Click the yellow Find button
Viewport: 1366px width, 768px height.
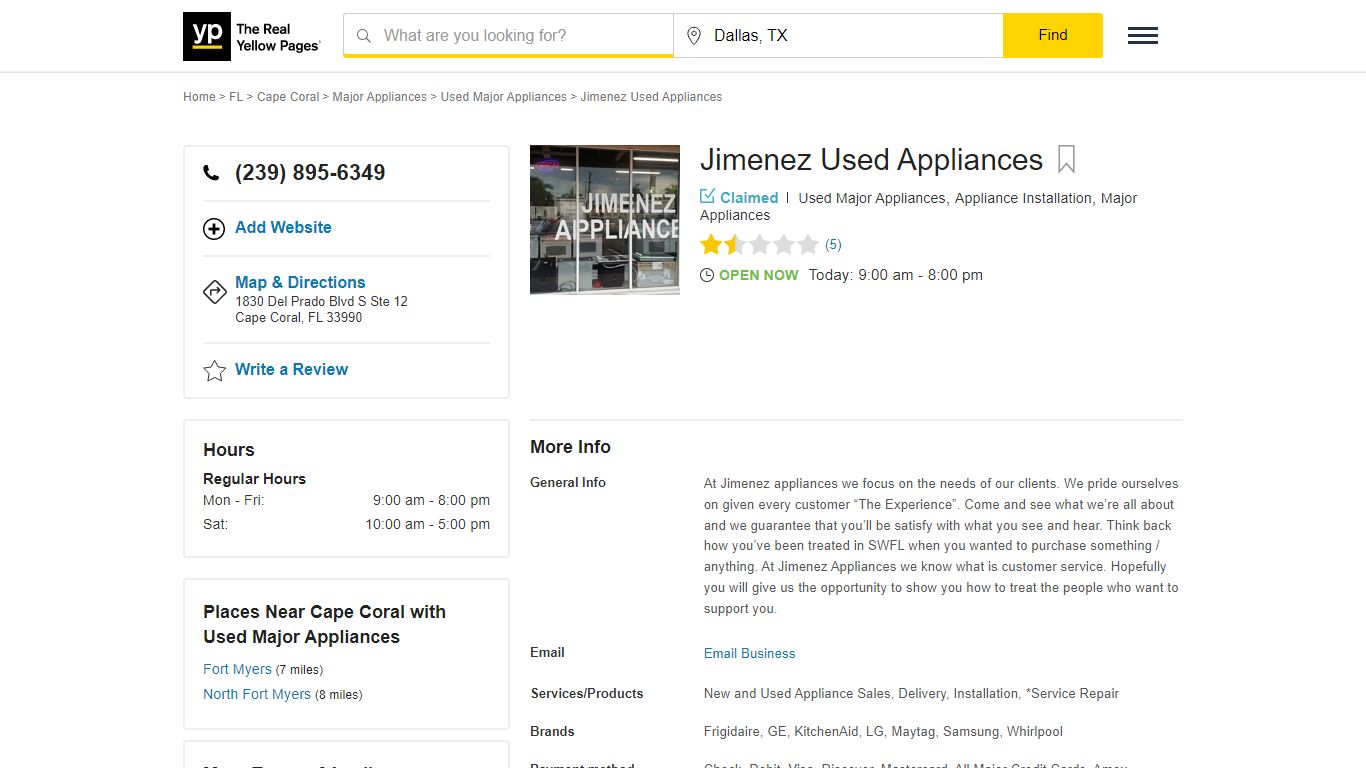pos(1053,35)
